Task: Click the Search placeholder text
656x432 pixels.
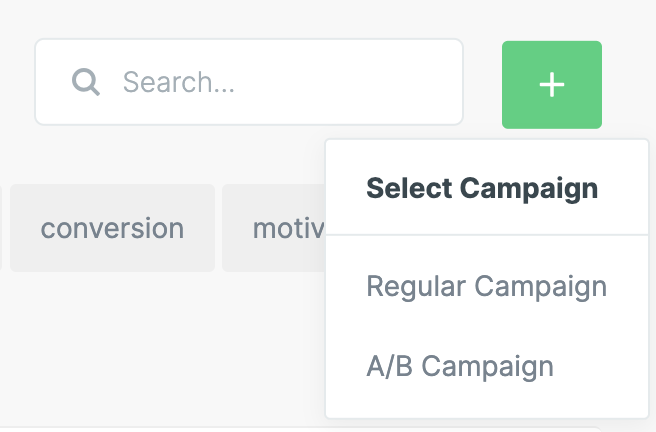Action: 179,82
